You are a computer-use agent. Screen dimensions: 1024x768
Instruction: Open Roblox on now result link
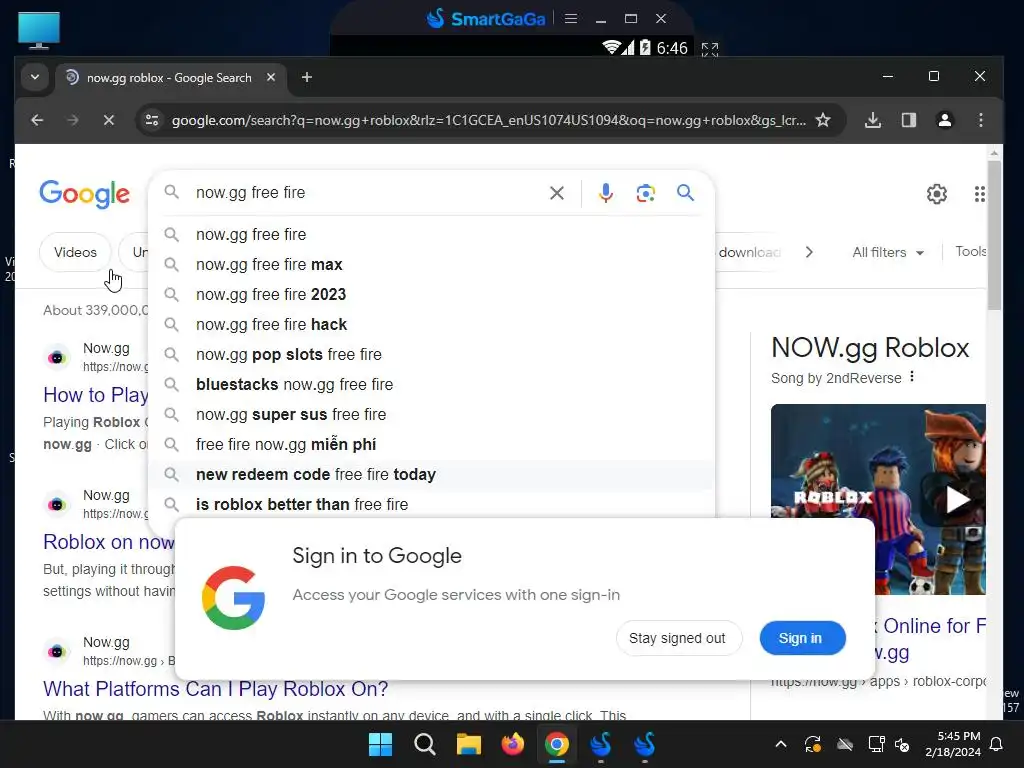pyautogui.click(x=109, y=542)
